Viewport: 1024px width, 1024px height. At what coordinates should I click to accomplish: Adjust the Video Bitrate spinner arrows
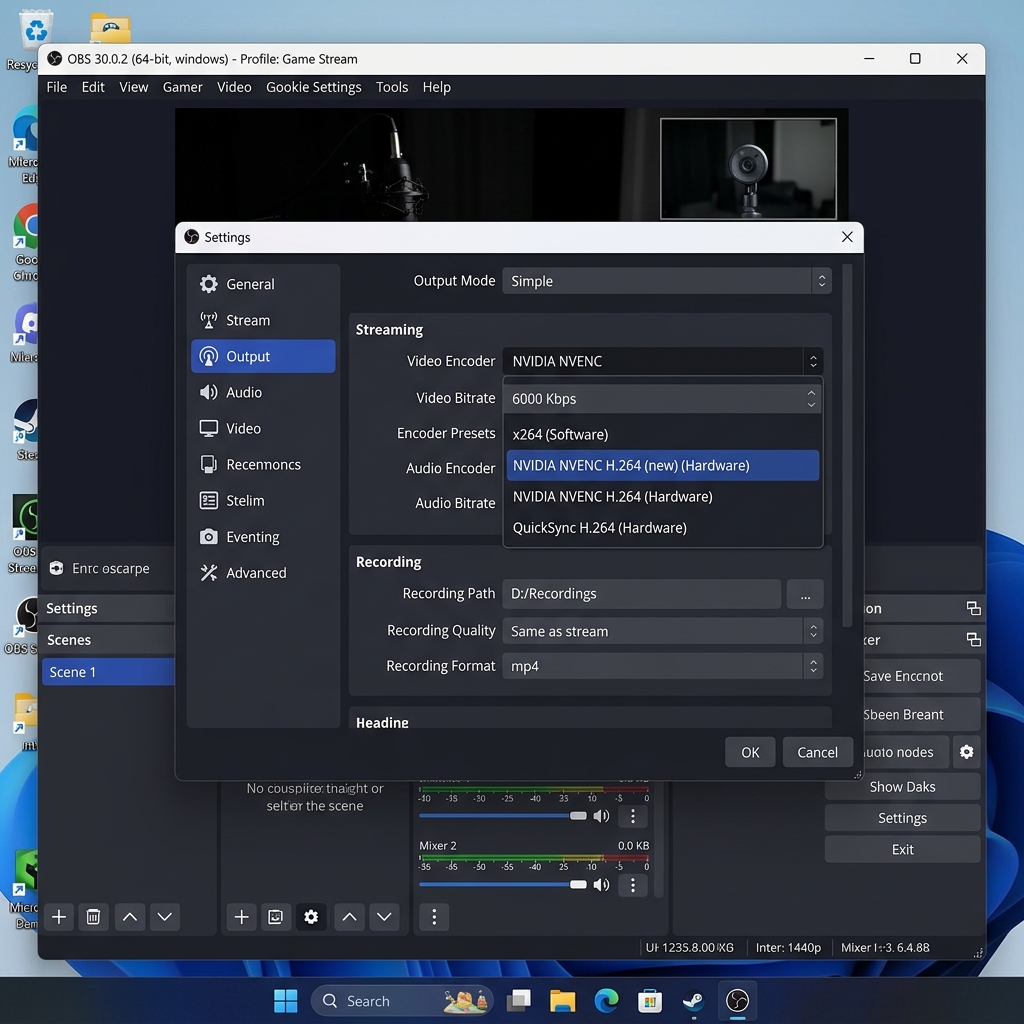pyautogui.click(x=811, y=398)
